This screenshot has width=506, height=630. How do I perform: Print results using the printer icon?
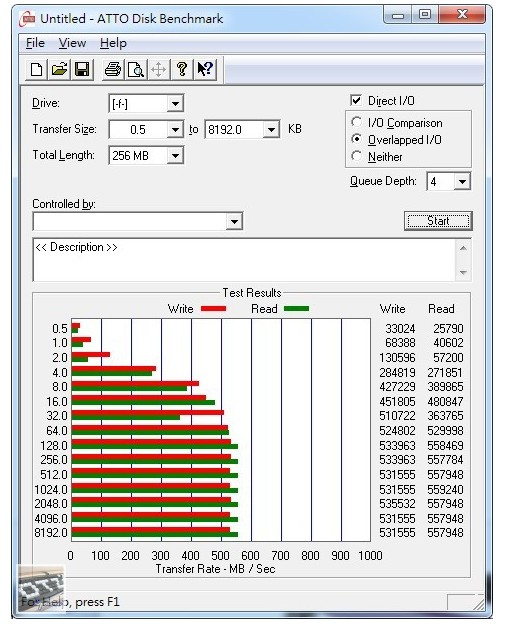point(113,70)
